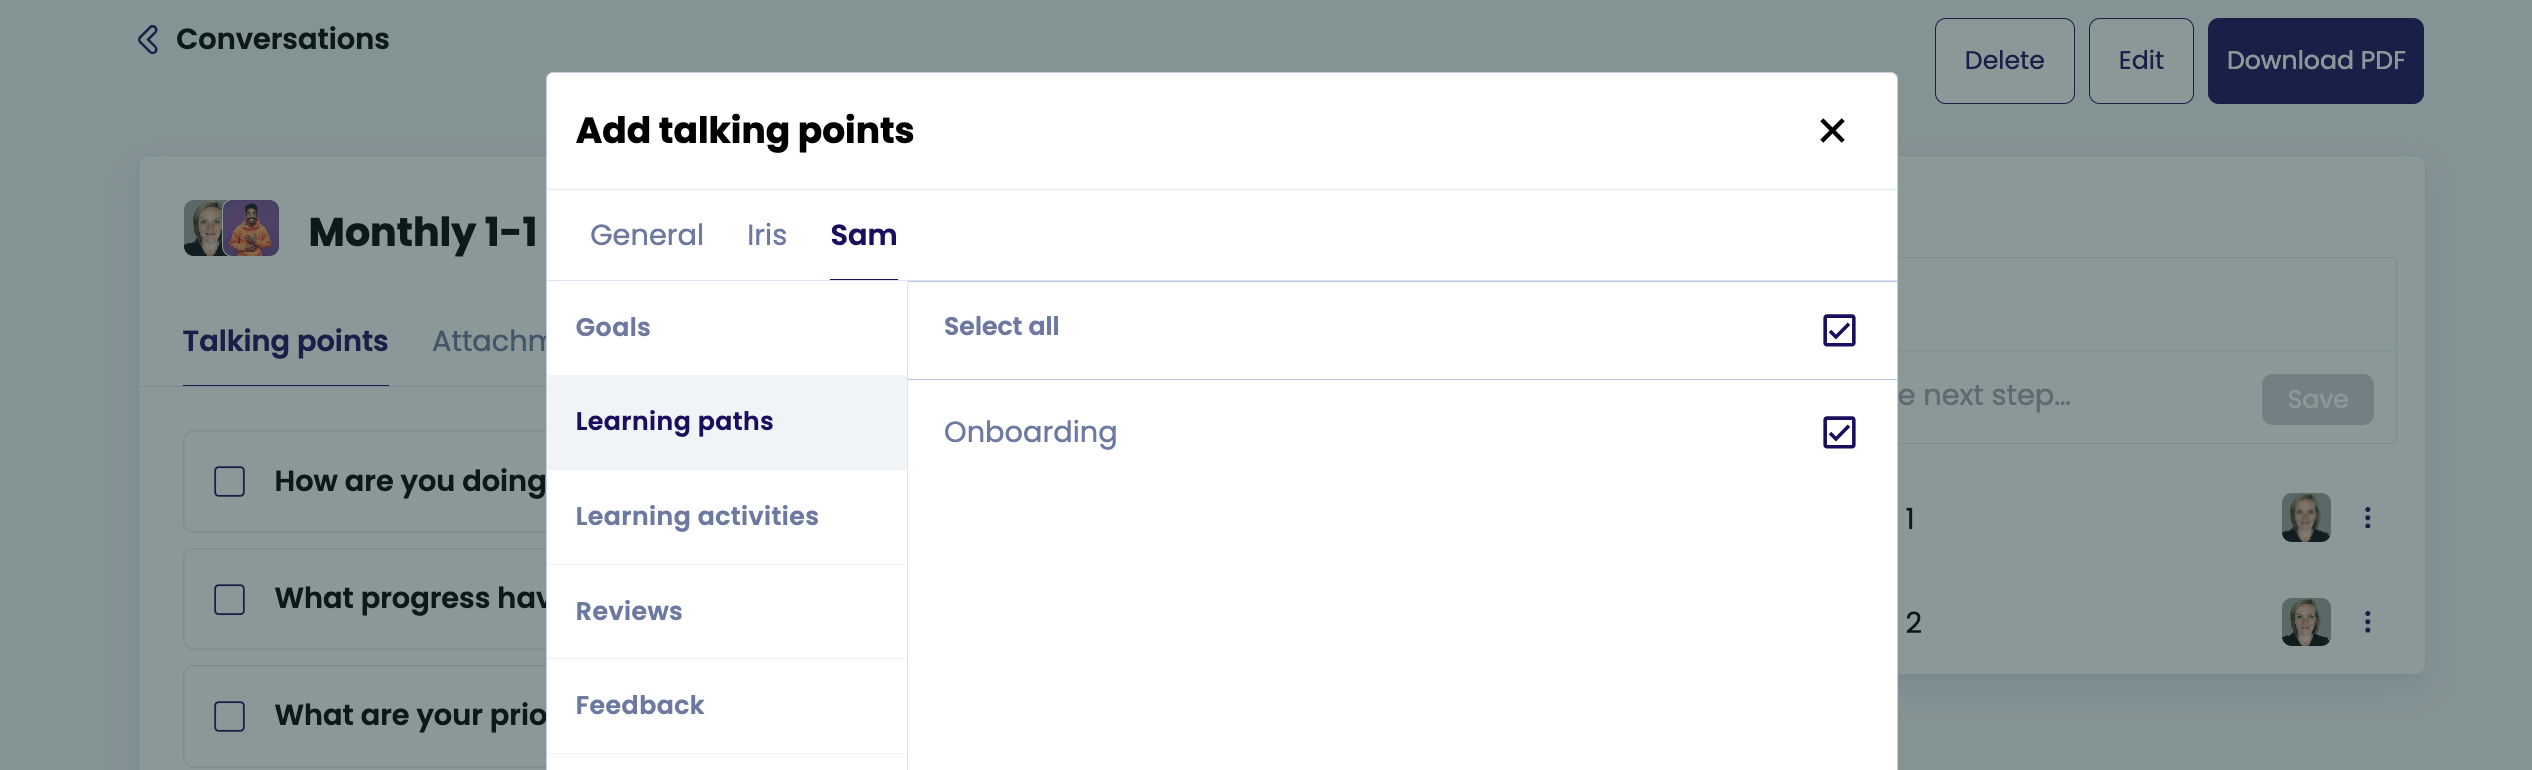Uncheck the Onboarding checkbox
This screenshot has height=770, width=2532.
click(1838, 433)
